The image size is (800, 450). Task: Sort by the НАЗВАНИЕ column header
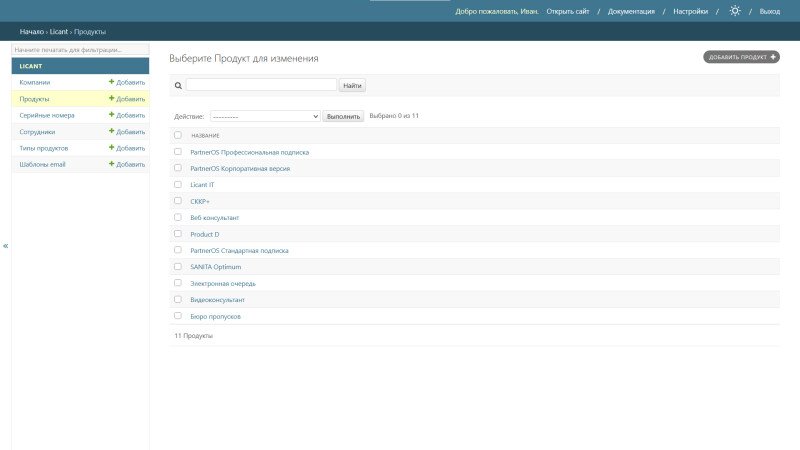point(205,135)
